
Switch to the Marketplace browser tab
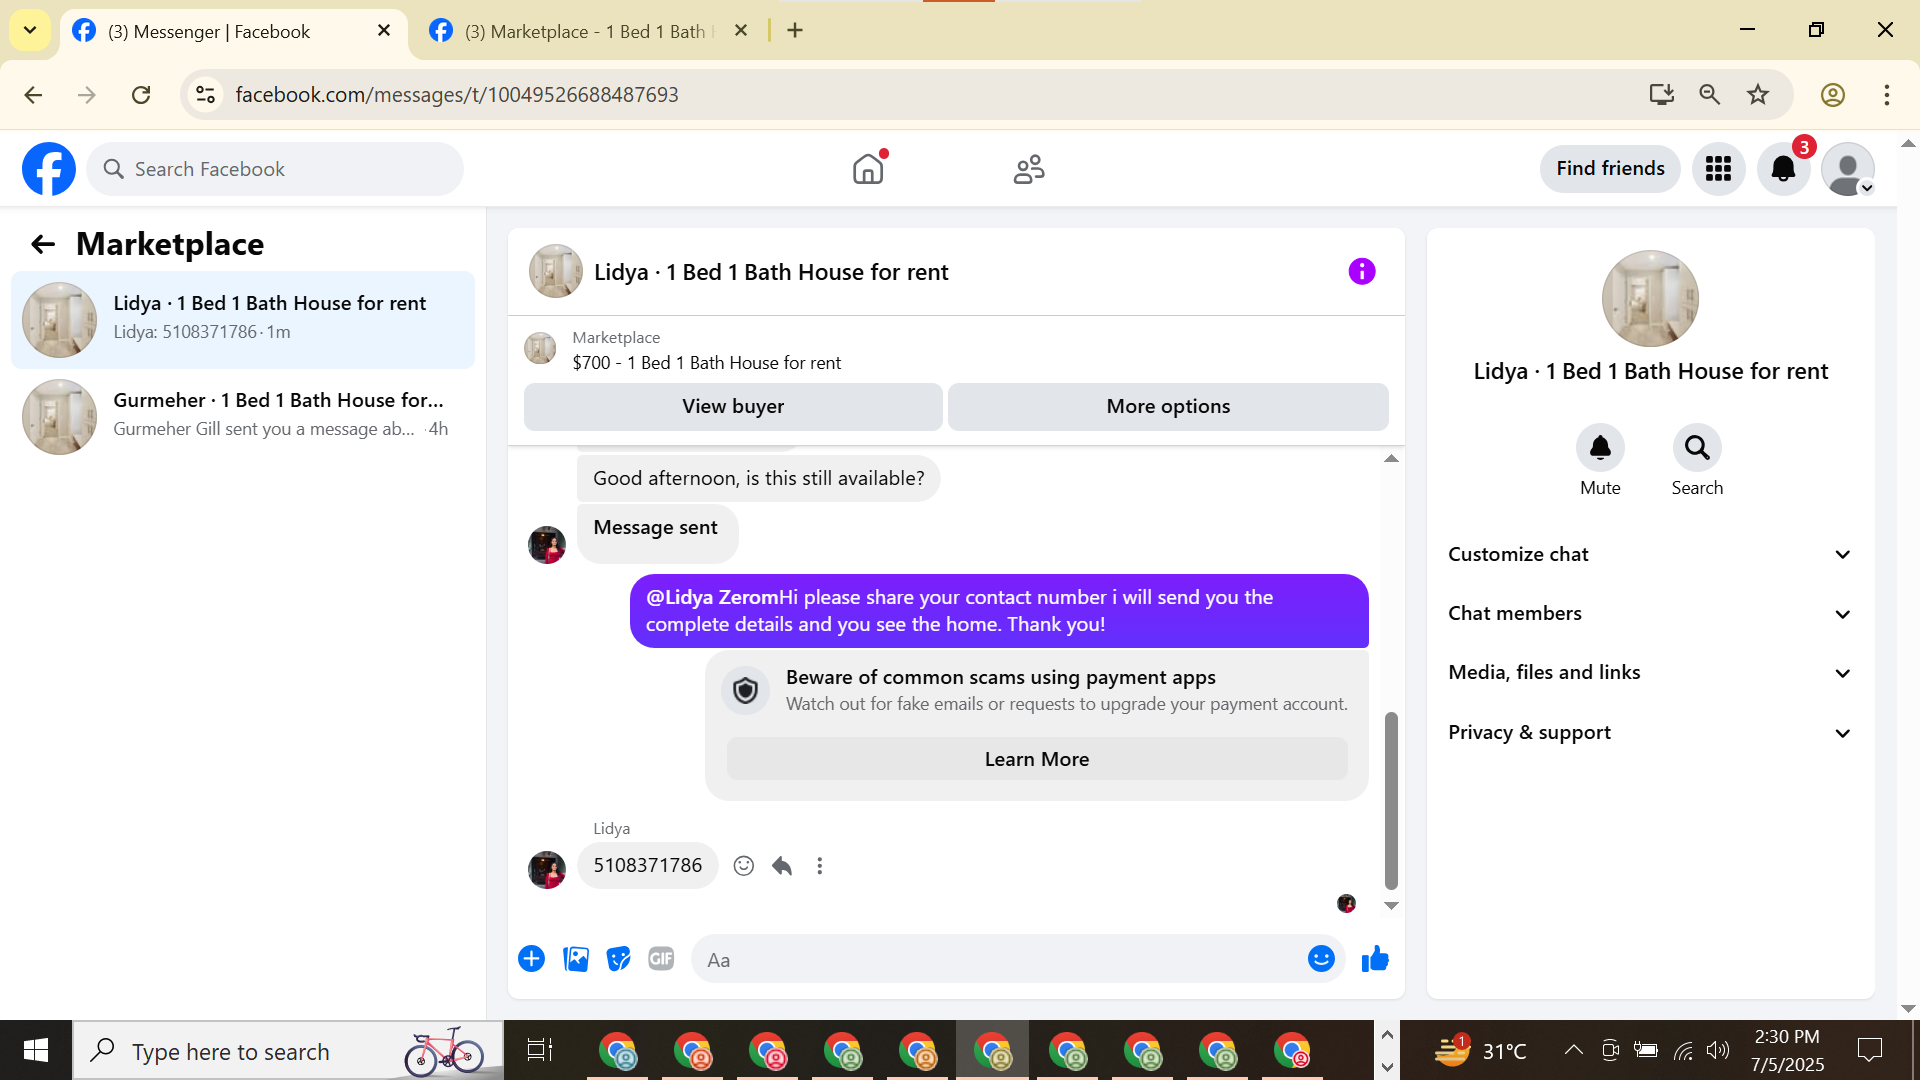click(x=585, y=31)
